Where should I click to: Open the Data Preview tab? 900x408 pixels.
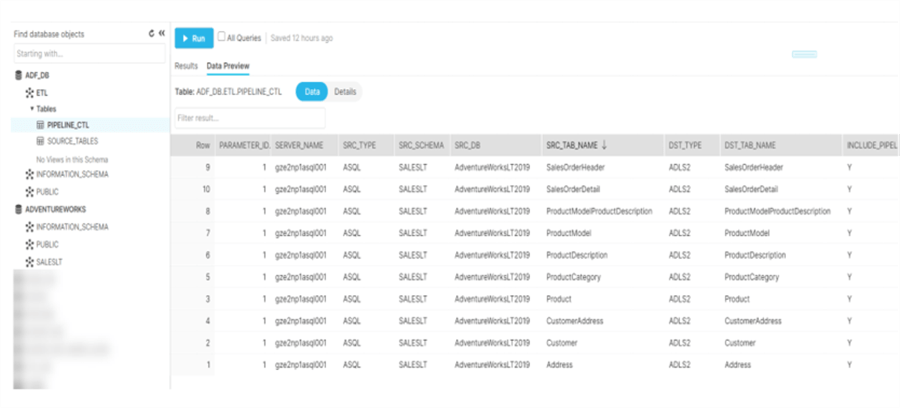(228, 66)
